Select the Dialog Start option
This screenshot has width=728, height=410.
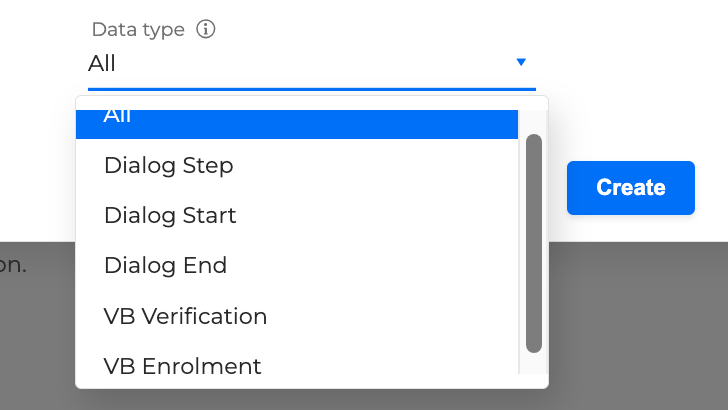(170, 215)
